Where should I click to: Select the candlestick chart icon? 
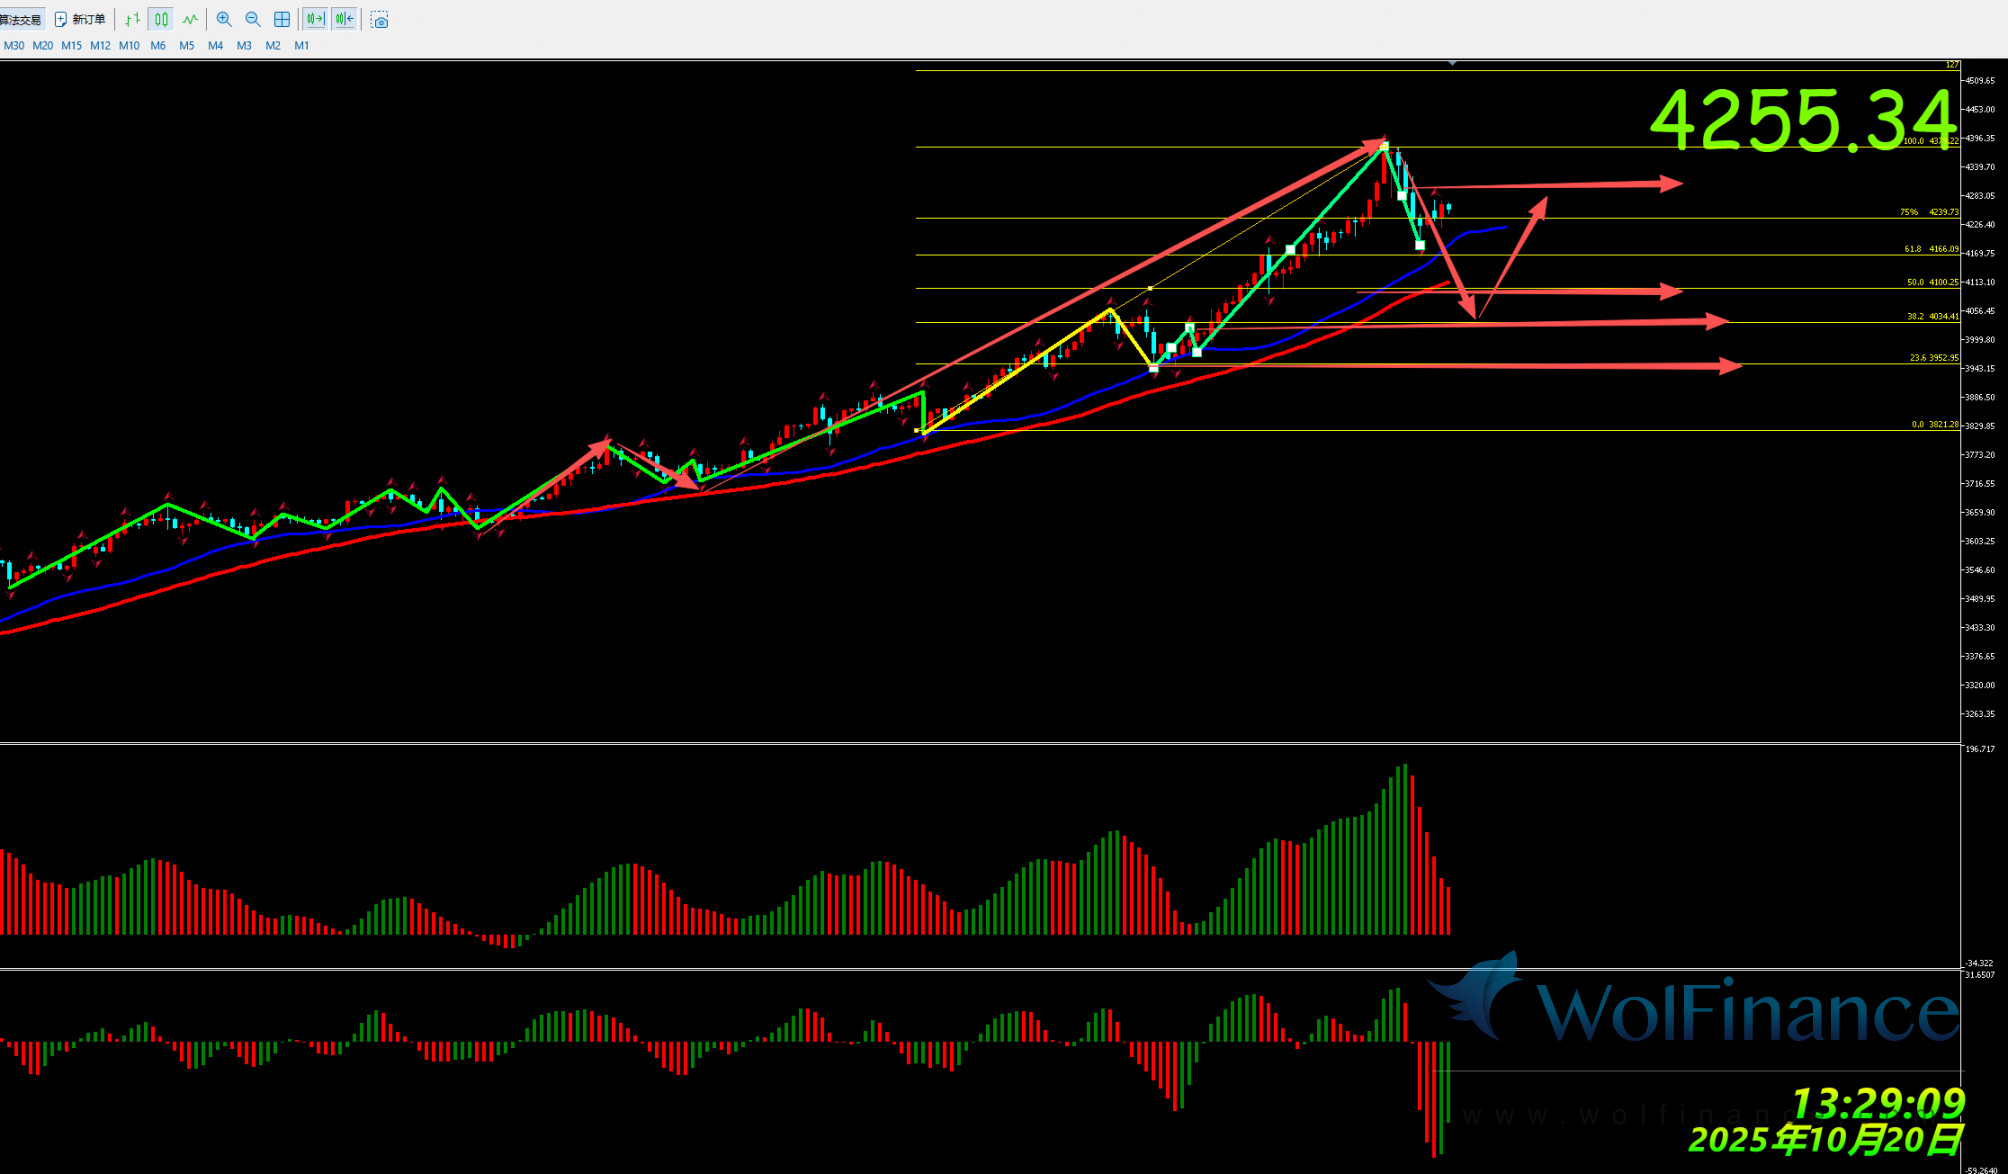point(161,19)
